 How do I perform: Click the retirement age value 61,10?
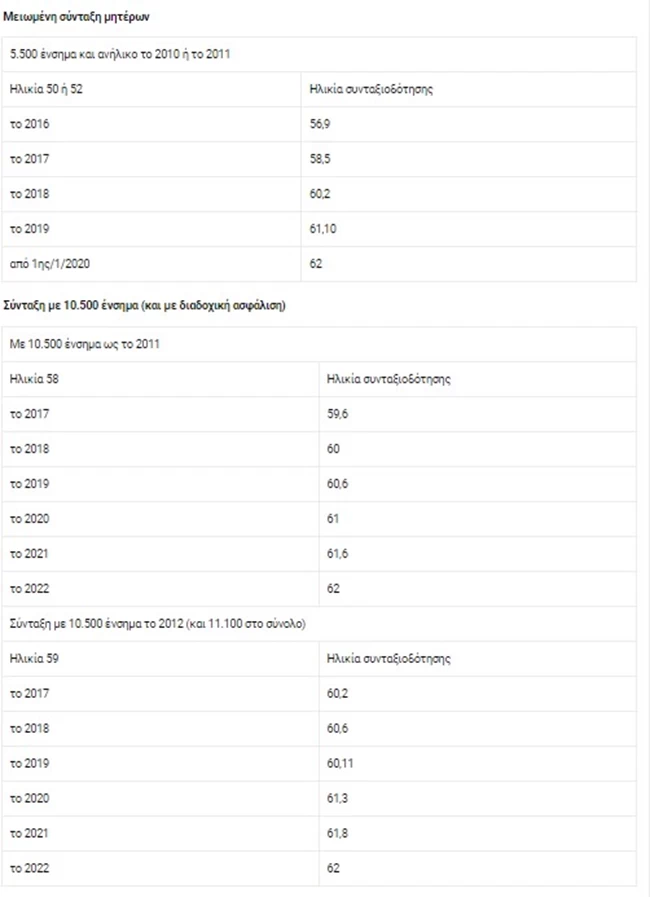click(324, 229)
